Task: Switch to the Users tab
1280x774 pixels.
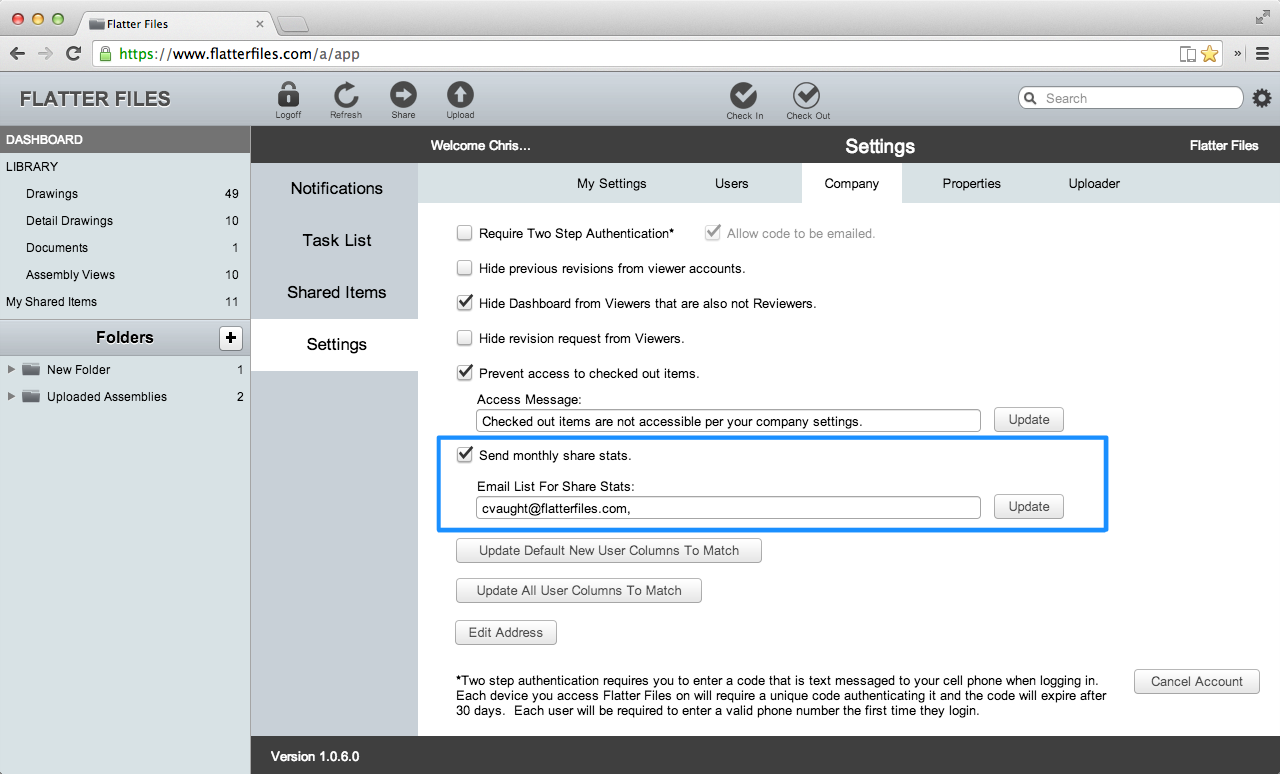Action: pyautogui.click(x=732, y=184)
